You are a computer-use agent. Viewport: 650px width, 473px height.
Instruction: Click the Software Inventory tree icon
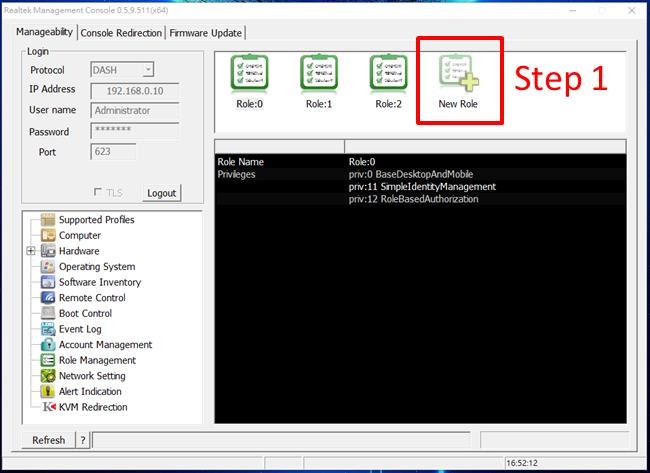[x=48, y=282]
